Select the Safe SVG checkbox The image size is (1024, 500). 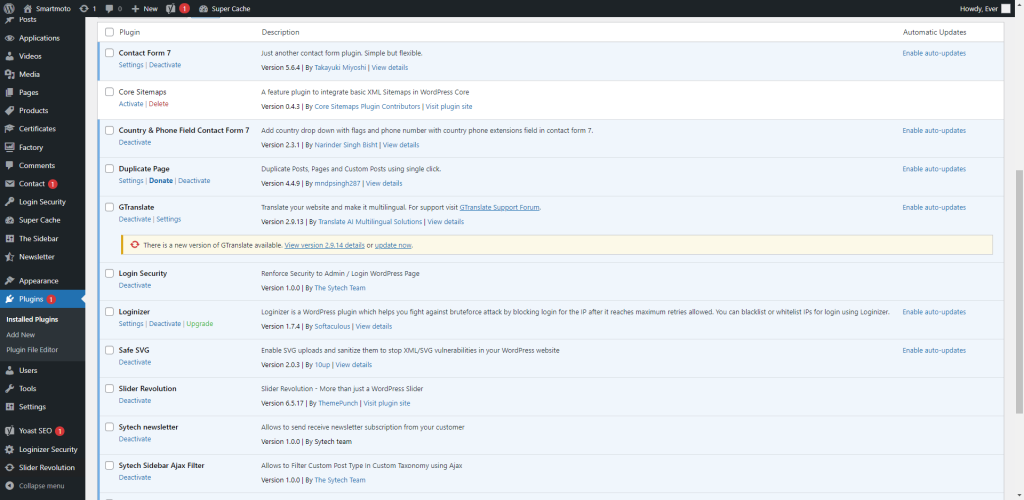[x=110, y=350]
